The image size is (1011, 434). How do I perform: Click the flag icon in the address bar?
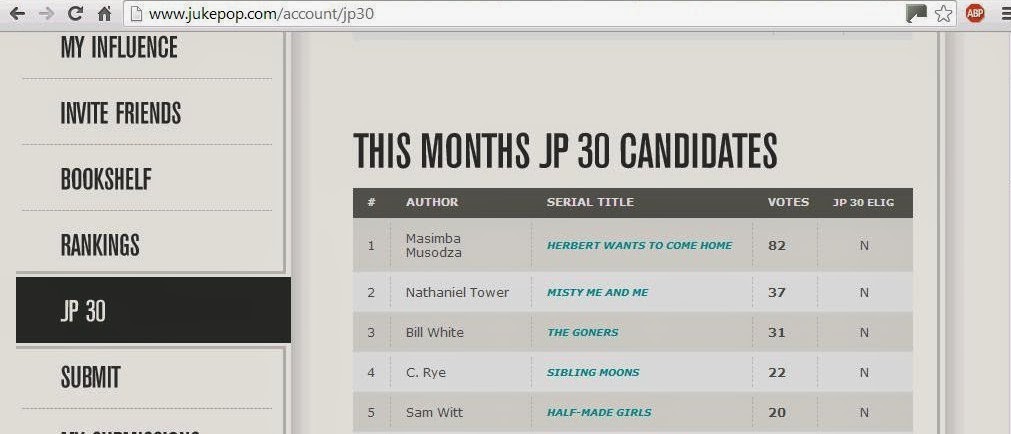(916, 14)
